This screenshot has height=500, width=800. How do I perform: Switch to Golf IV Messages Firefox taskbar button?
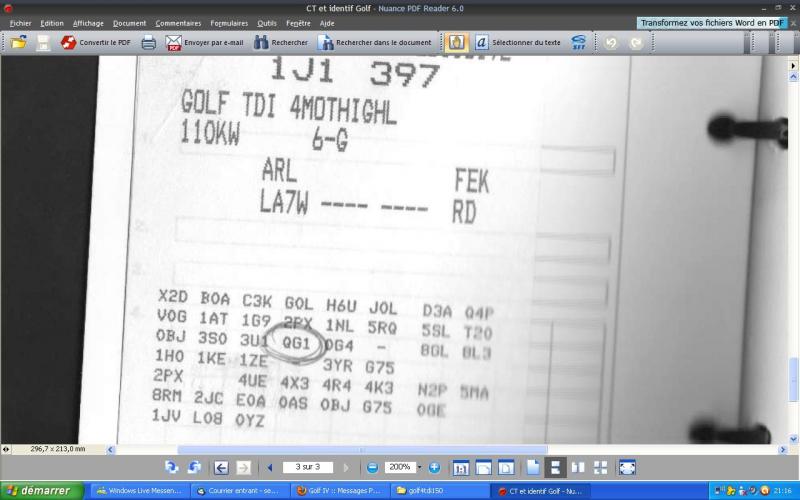(x=339, y=491)
